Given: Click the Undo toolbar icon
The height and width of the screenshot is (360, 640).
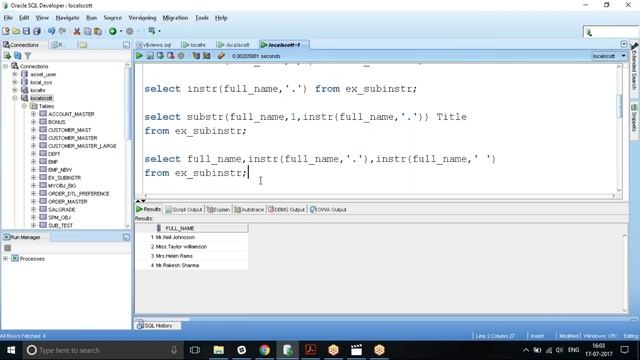Looking at the screenshot, I should (51, 31).
